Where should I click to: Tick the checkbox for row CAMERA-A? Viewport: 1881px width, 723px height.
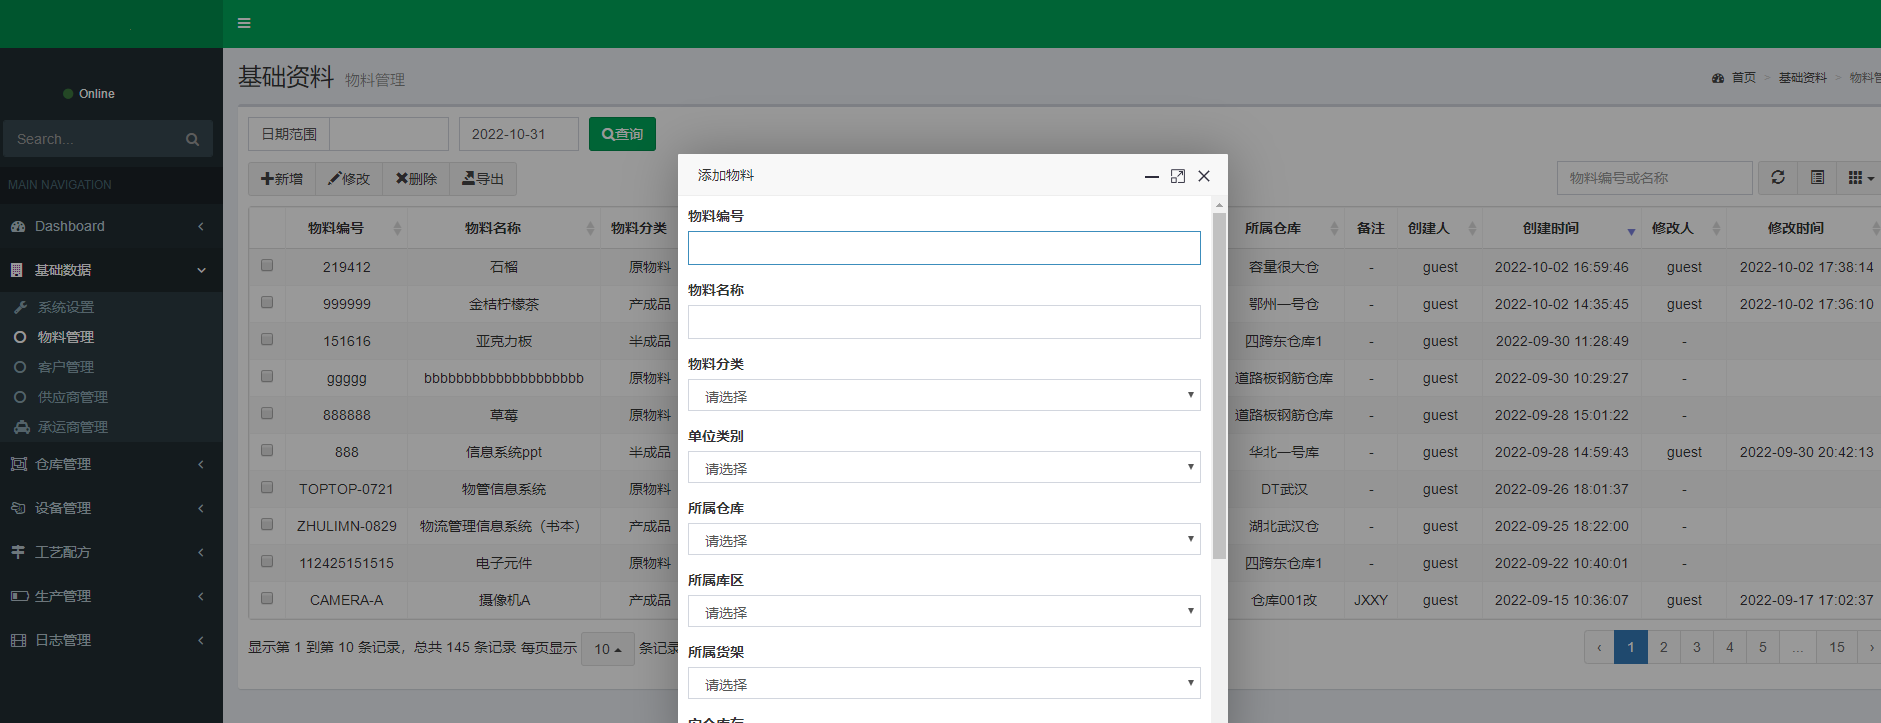pyautogui.click(x=267, y=599)
